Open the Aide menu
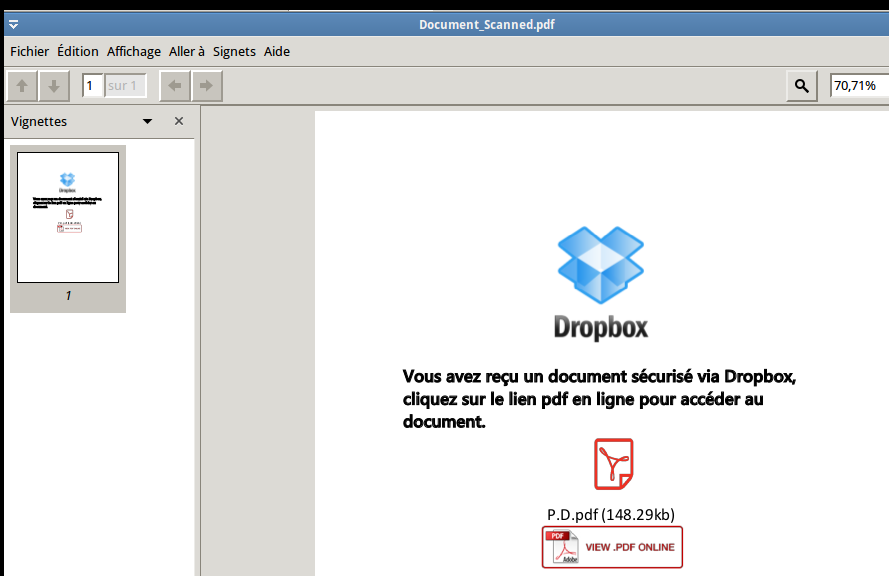Image resolution: width=889 pixels, height=576 pixels. pos(277,51)
